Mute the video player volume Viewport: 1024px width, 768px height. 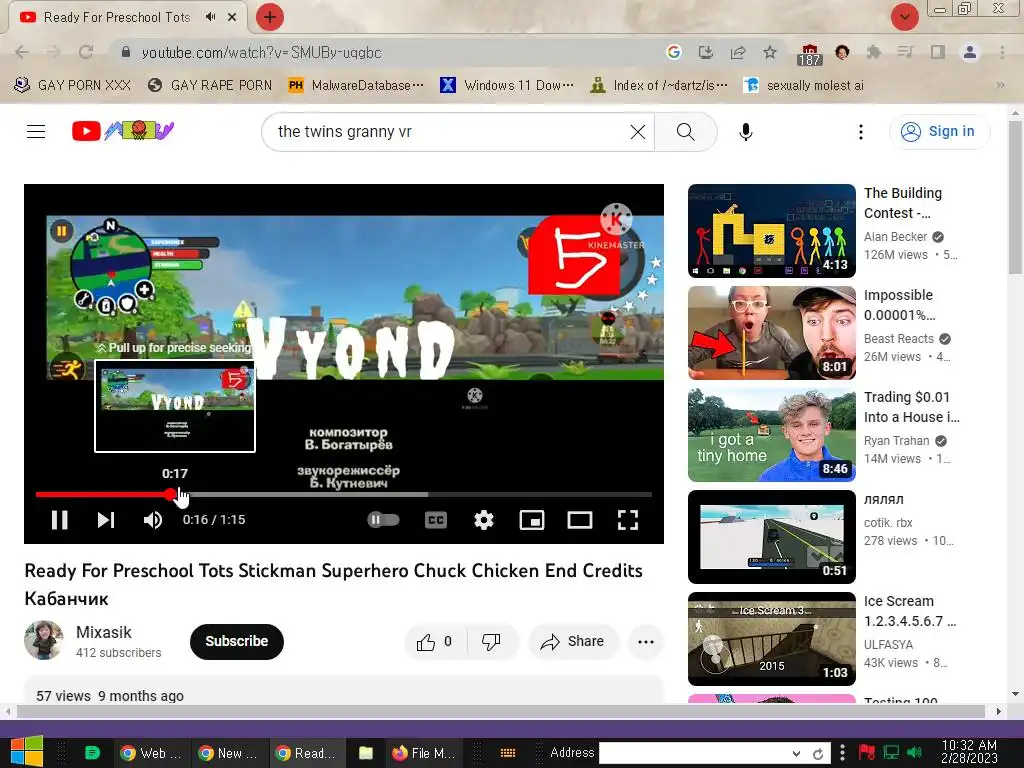pyautogui.click(x=152, y=520)
